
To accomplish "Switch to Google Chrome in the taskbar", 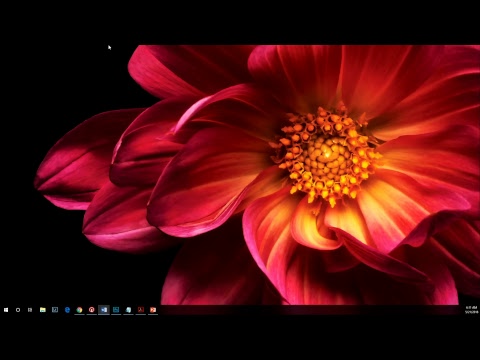I will click(x=79, y=310).
